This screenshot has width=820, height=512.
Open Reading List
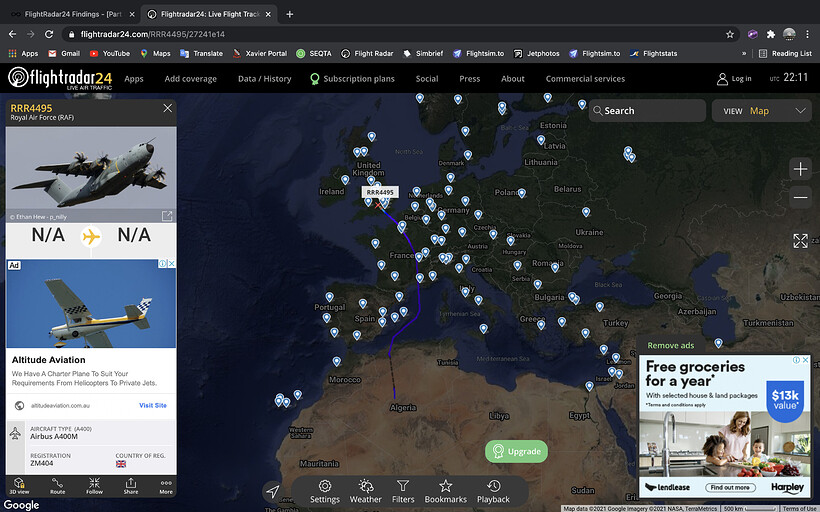pos(785,53)
